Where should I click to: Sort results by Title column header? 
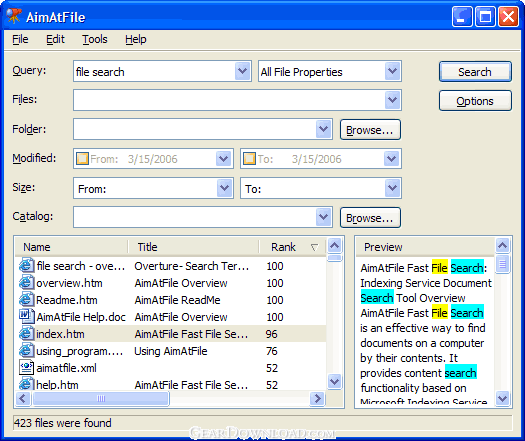tap(194, 247)
